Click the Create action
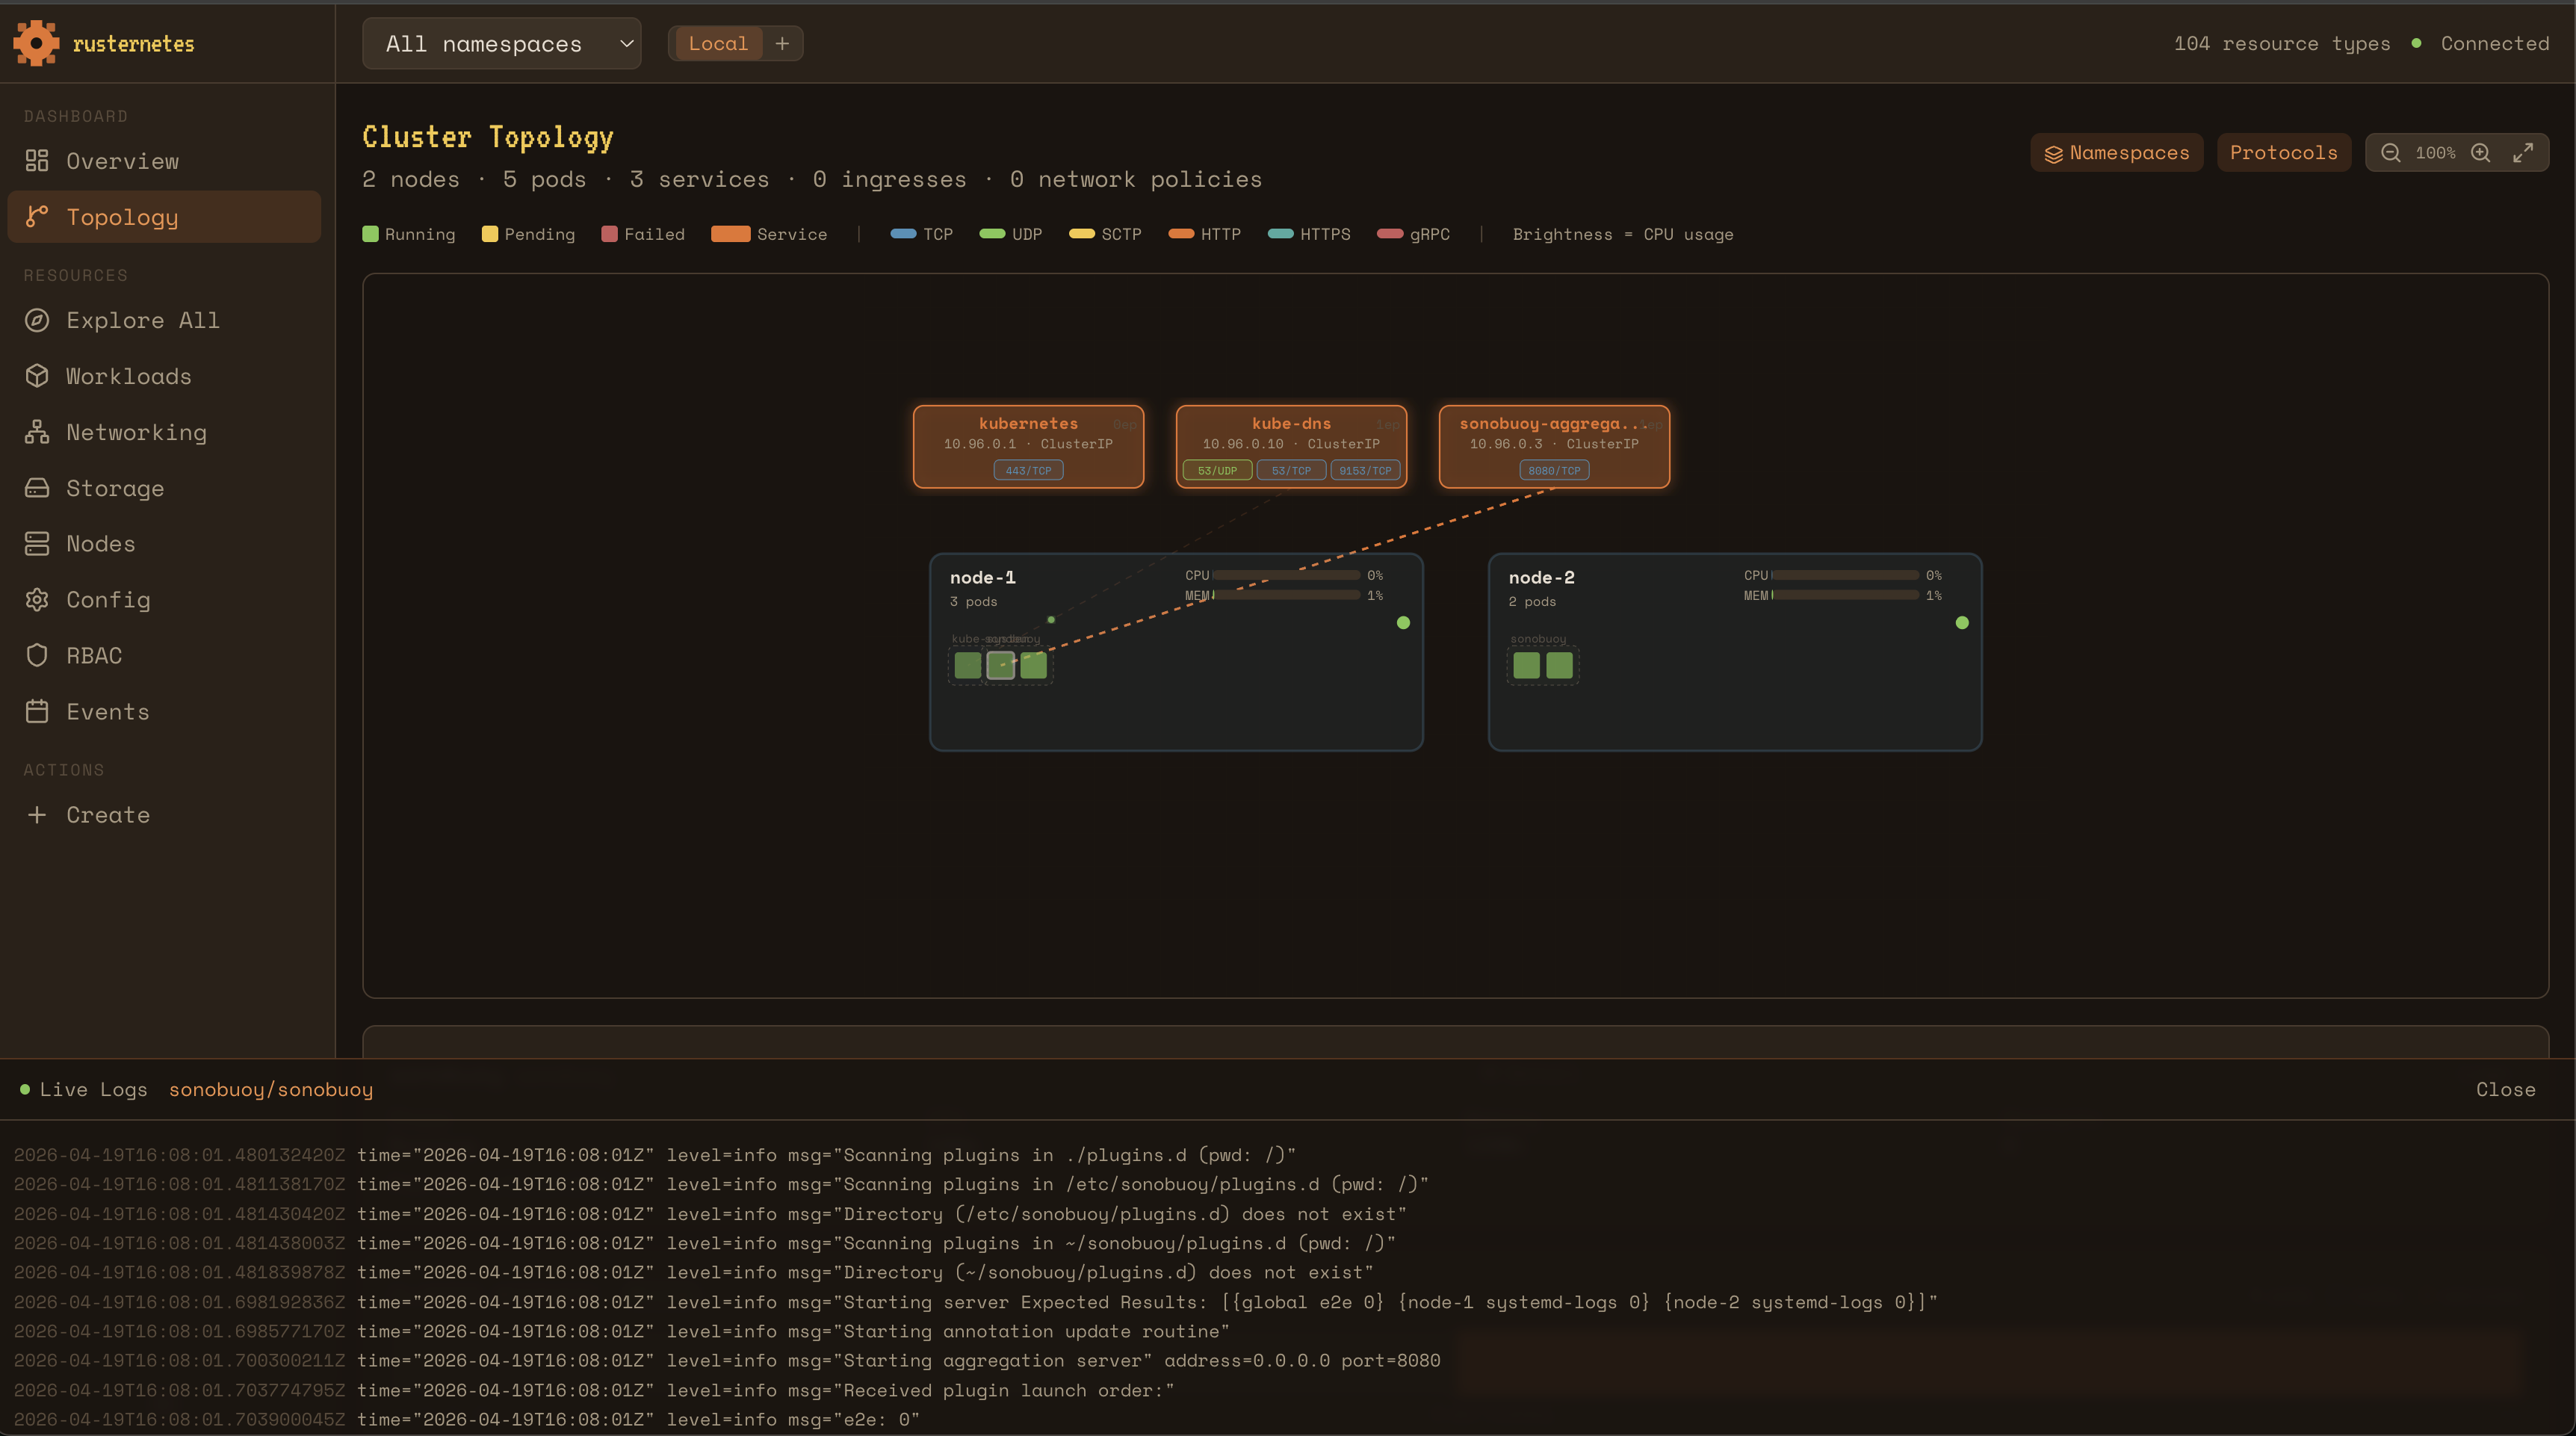Viewport: 2576px width, 1436px height. pos(107,815)
